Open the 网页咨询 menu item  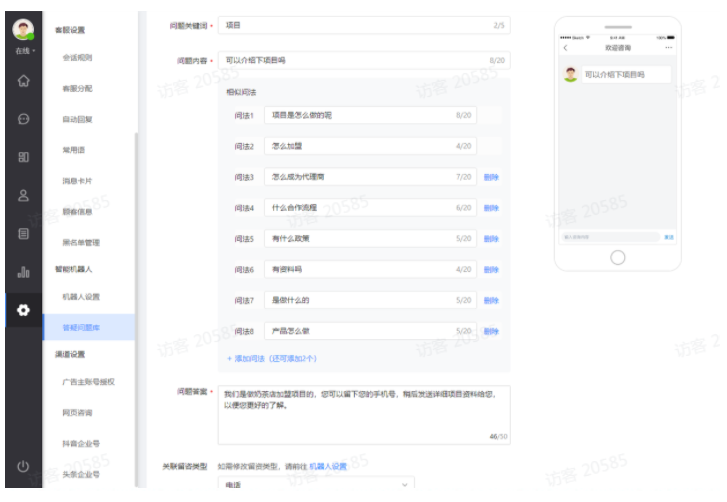pos(77,413)
